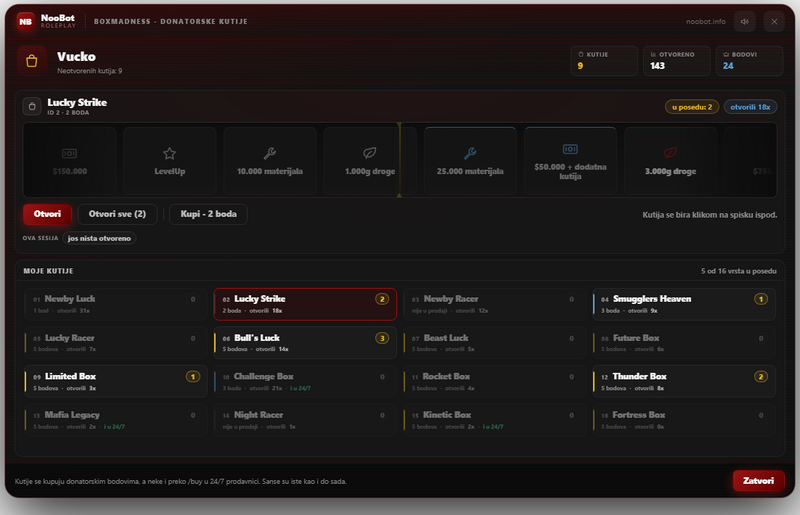Image resolution: width=800 pixels, height=515 pixels.
Task: Select the Bull's Luck box
Action: (305, 343)
